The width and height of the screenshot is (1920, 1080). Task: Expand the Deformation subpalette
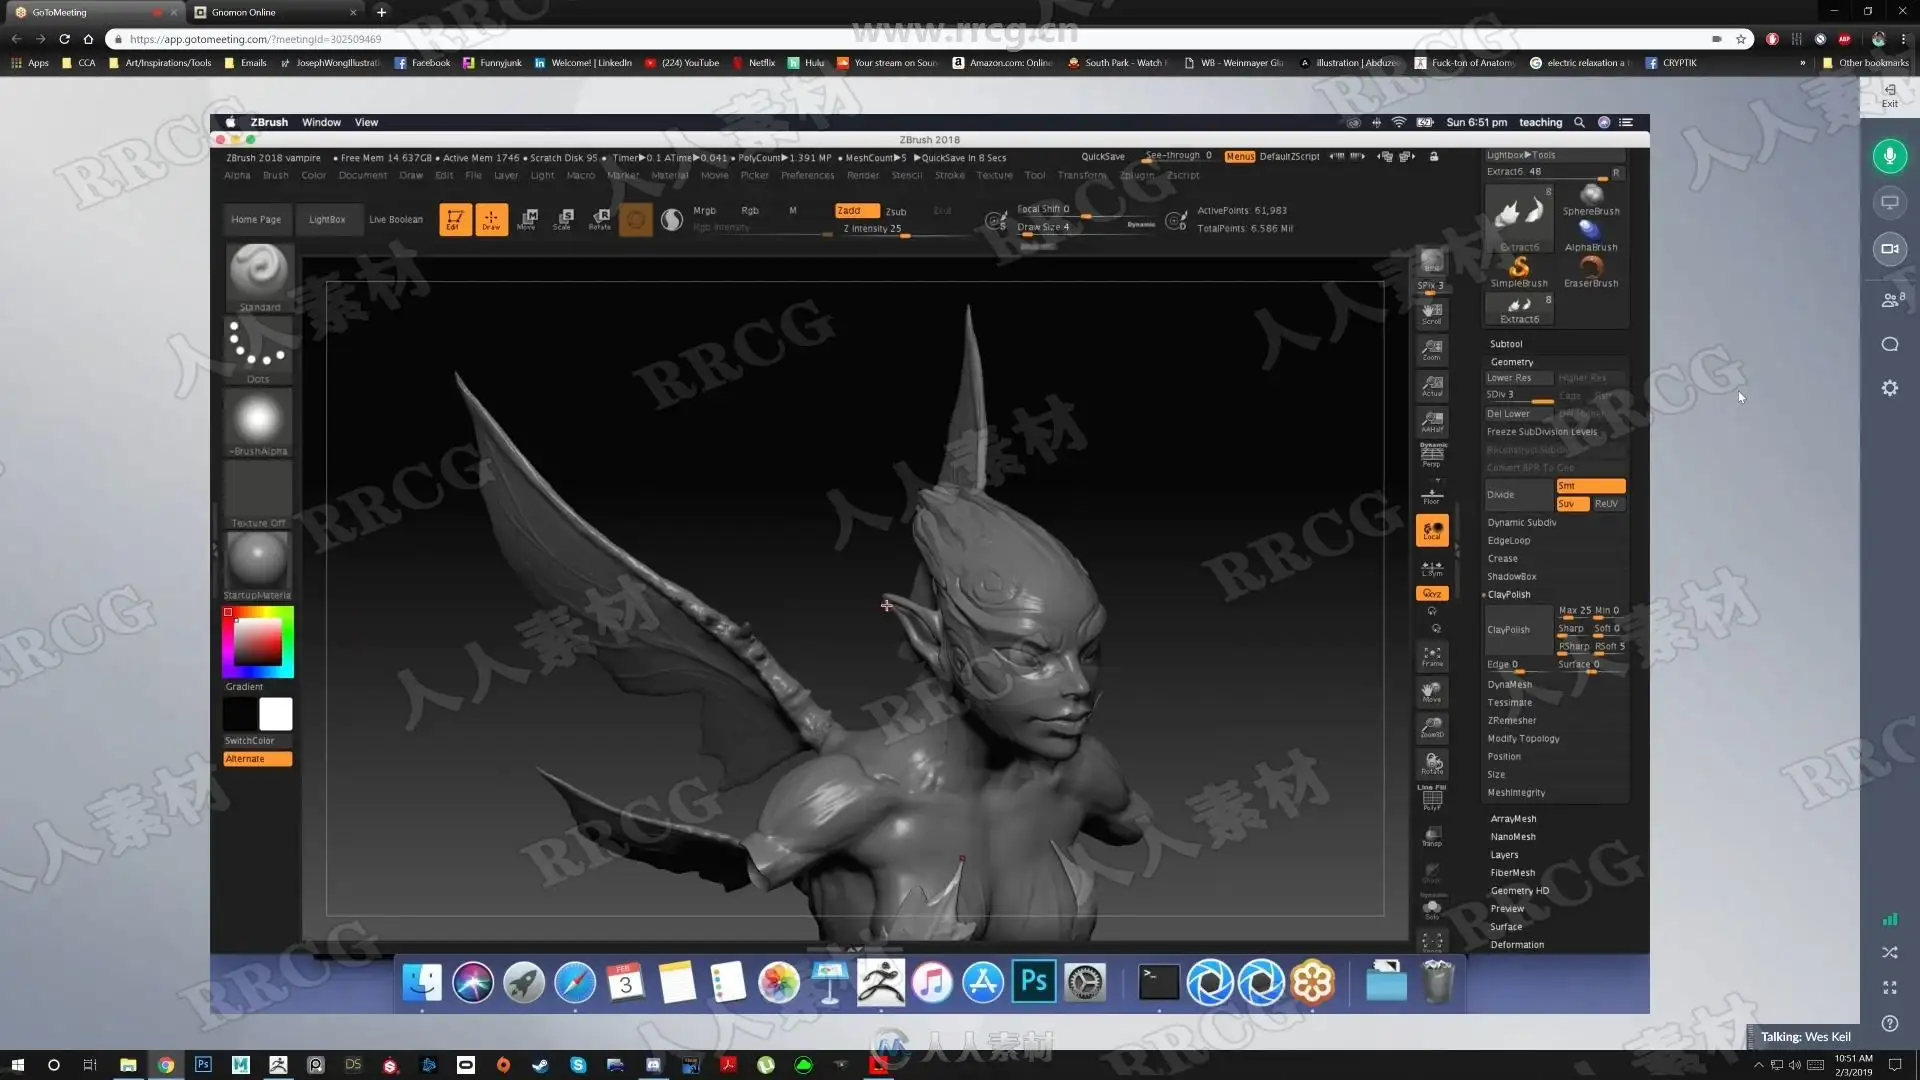tap(1516, 945)
